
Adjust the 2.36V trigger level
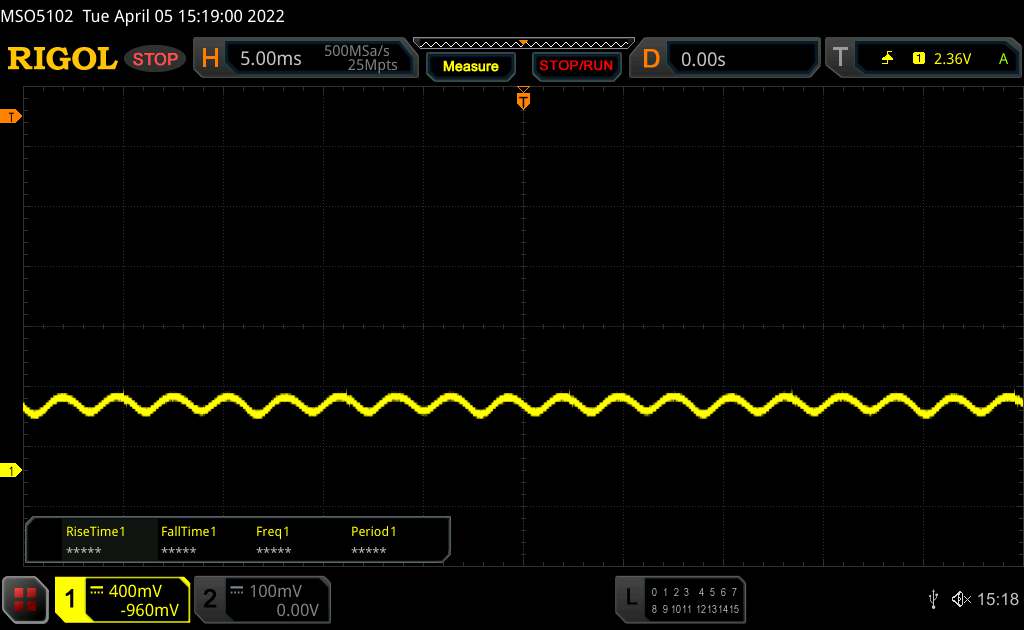click(952, 59)
